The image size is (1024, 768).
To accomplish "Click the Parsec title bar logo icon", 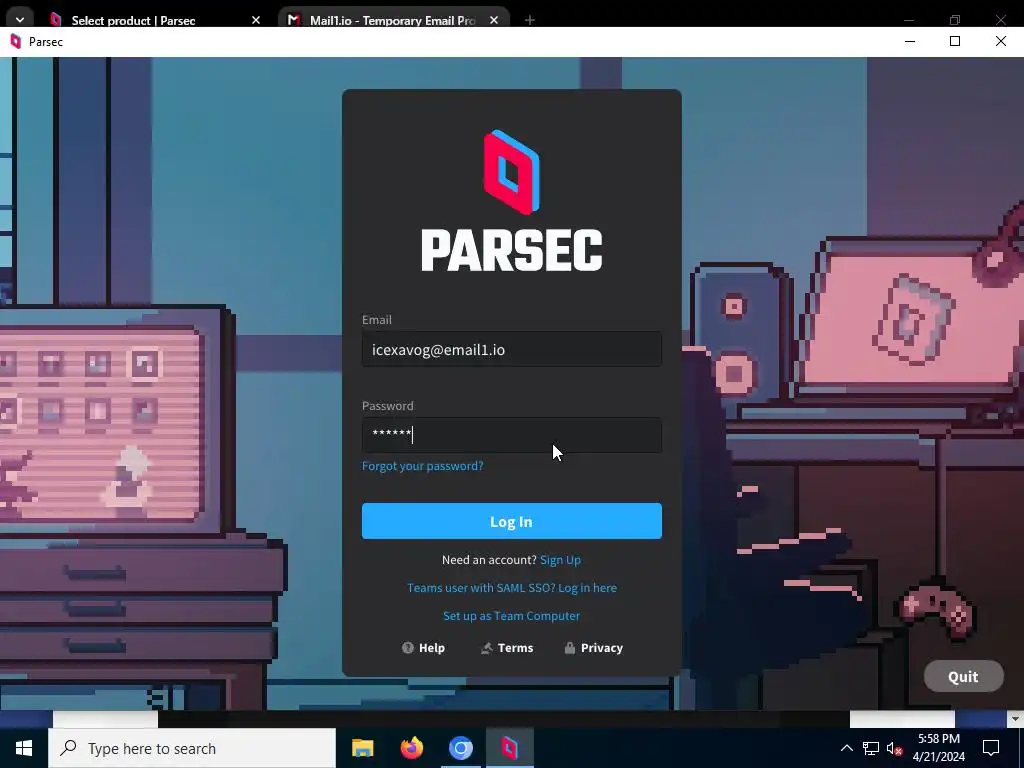I will 16,42.
